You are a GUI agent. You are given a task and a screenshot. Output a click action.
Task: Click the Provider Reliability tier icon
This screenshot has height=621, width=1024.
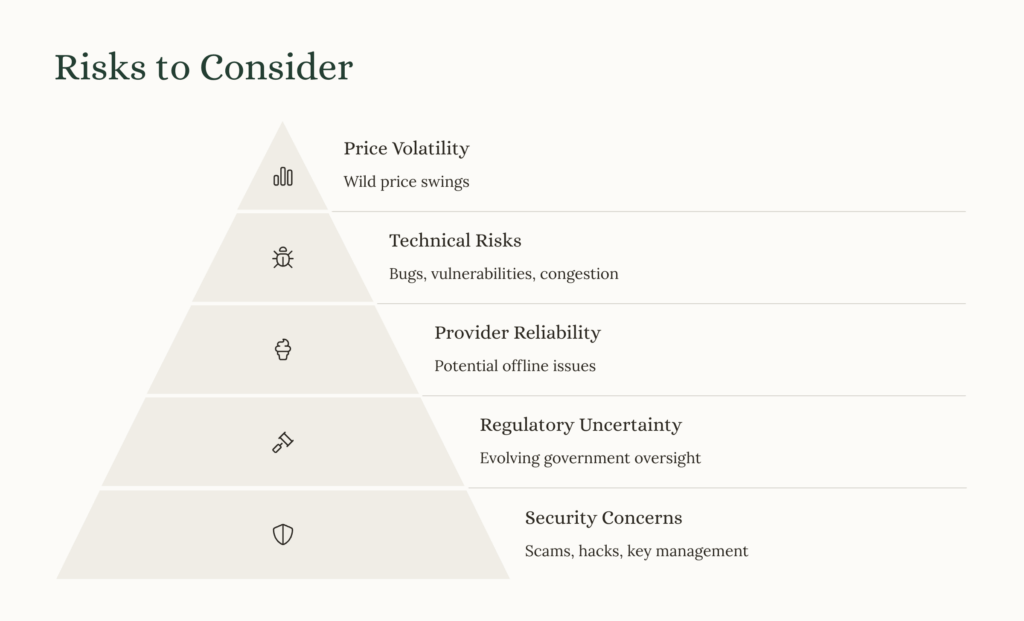pos(283,349)
